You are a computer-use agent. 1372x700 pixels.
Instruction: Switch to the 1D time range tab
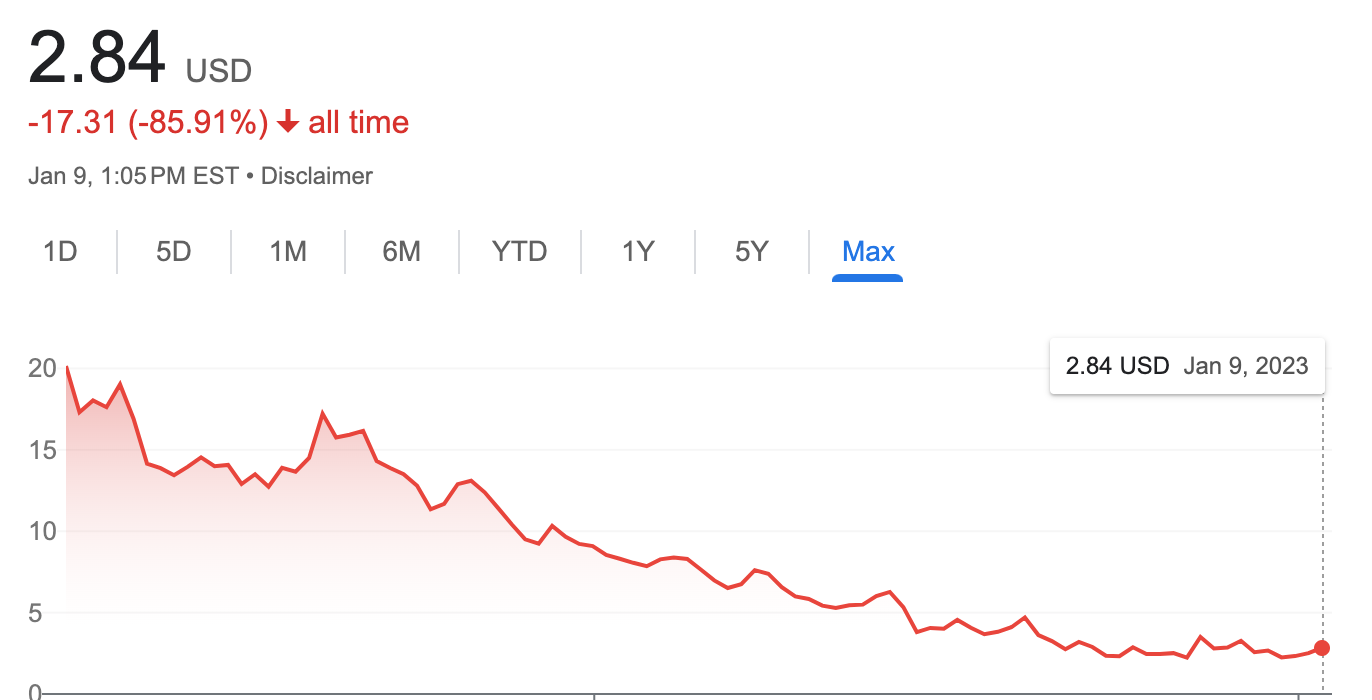pos(60,251)
